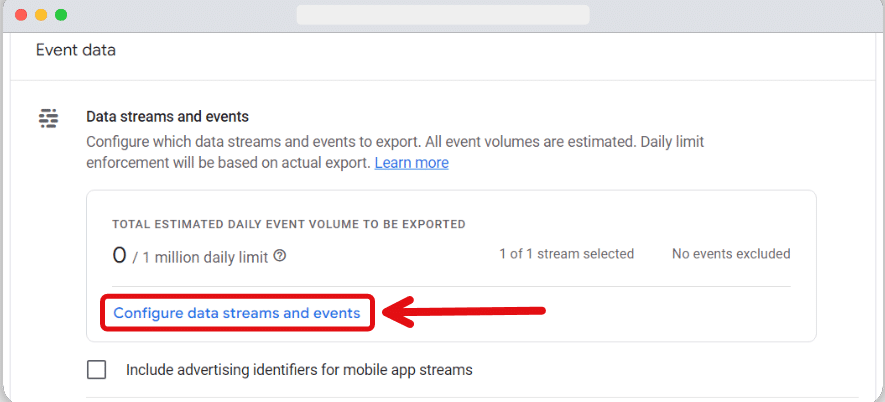Click the yellow minimize window button
This screenshot has height=402, width=885.
tap(41, 15)
